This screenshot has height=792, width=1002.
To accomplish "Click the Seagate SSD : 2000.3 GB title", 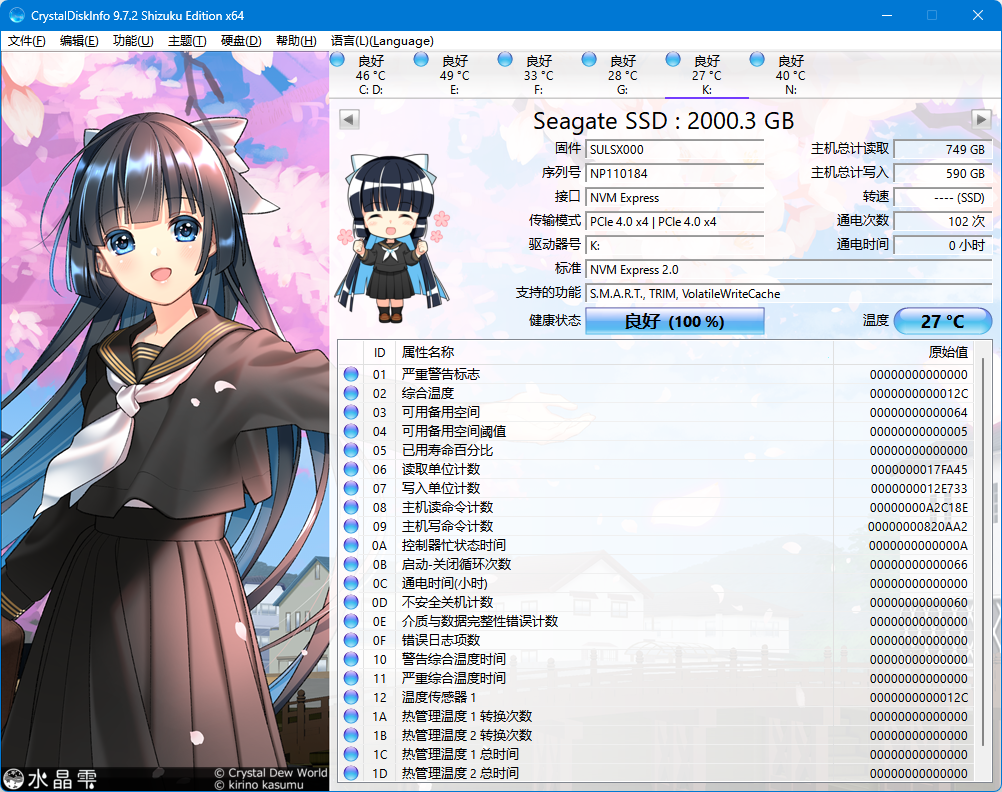I will coord(663,121).
